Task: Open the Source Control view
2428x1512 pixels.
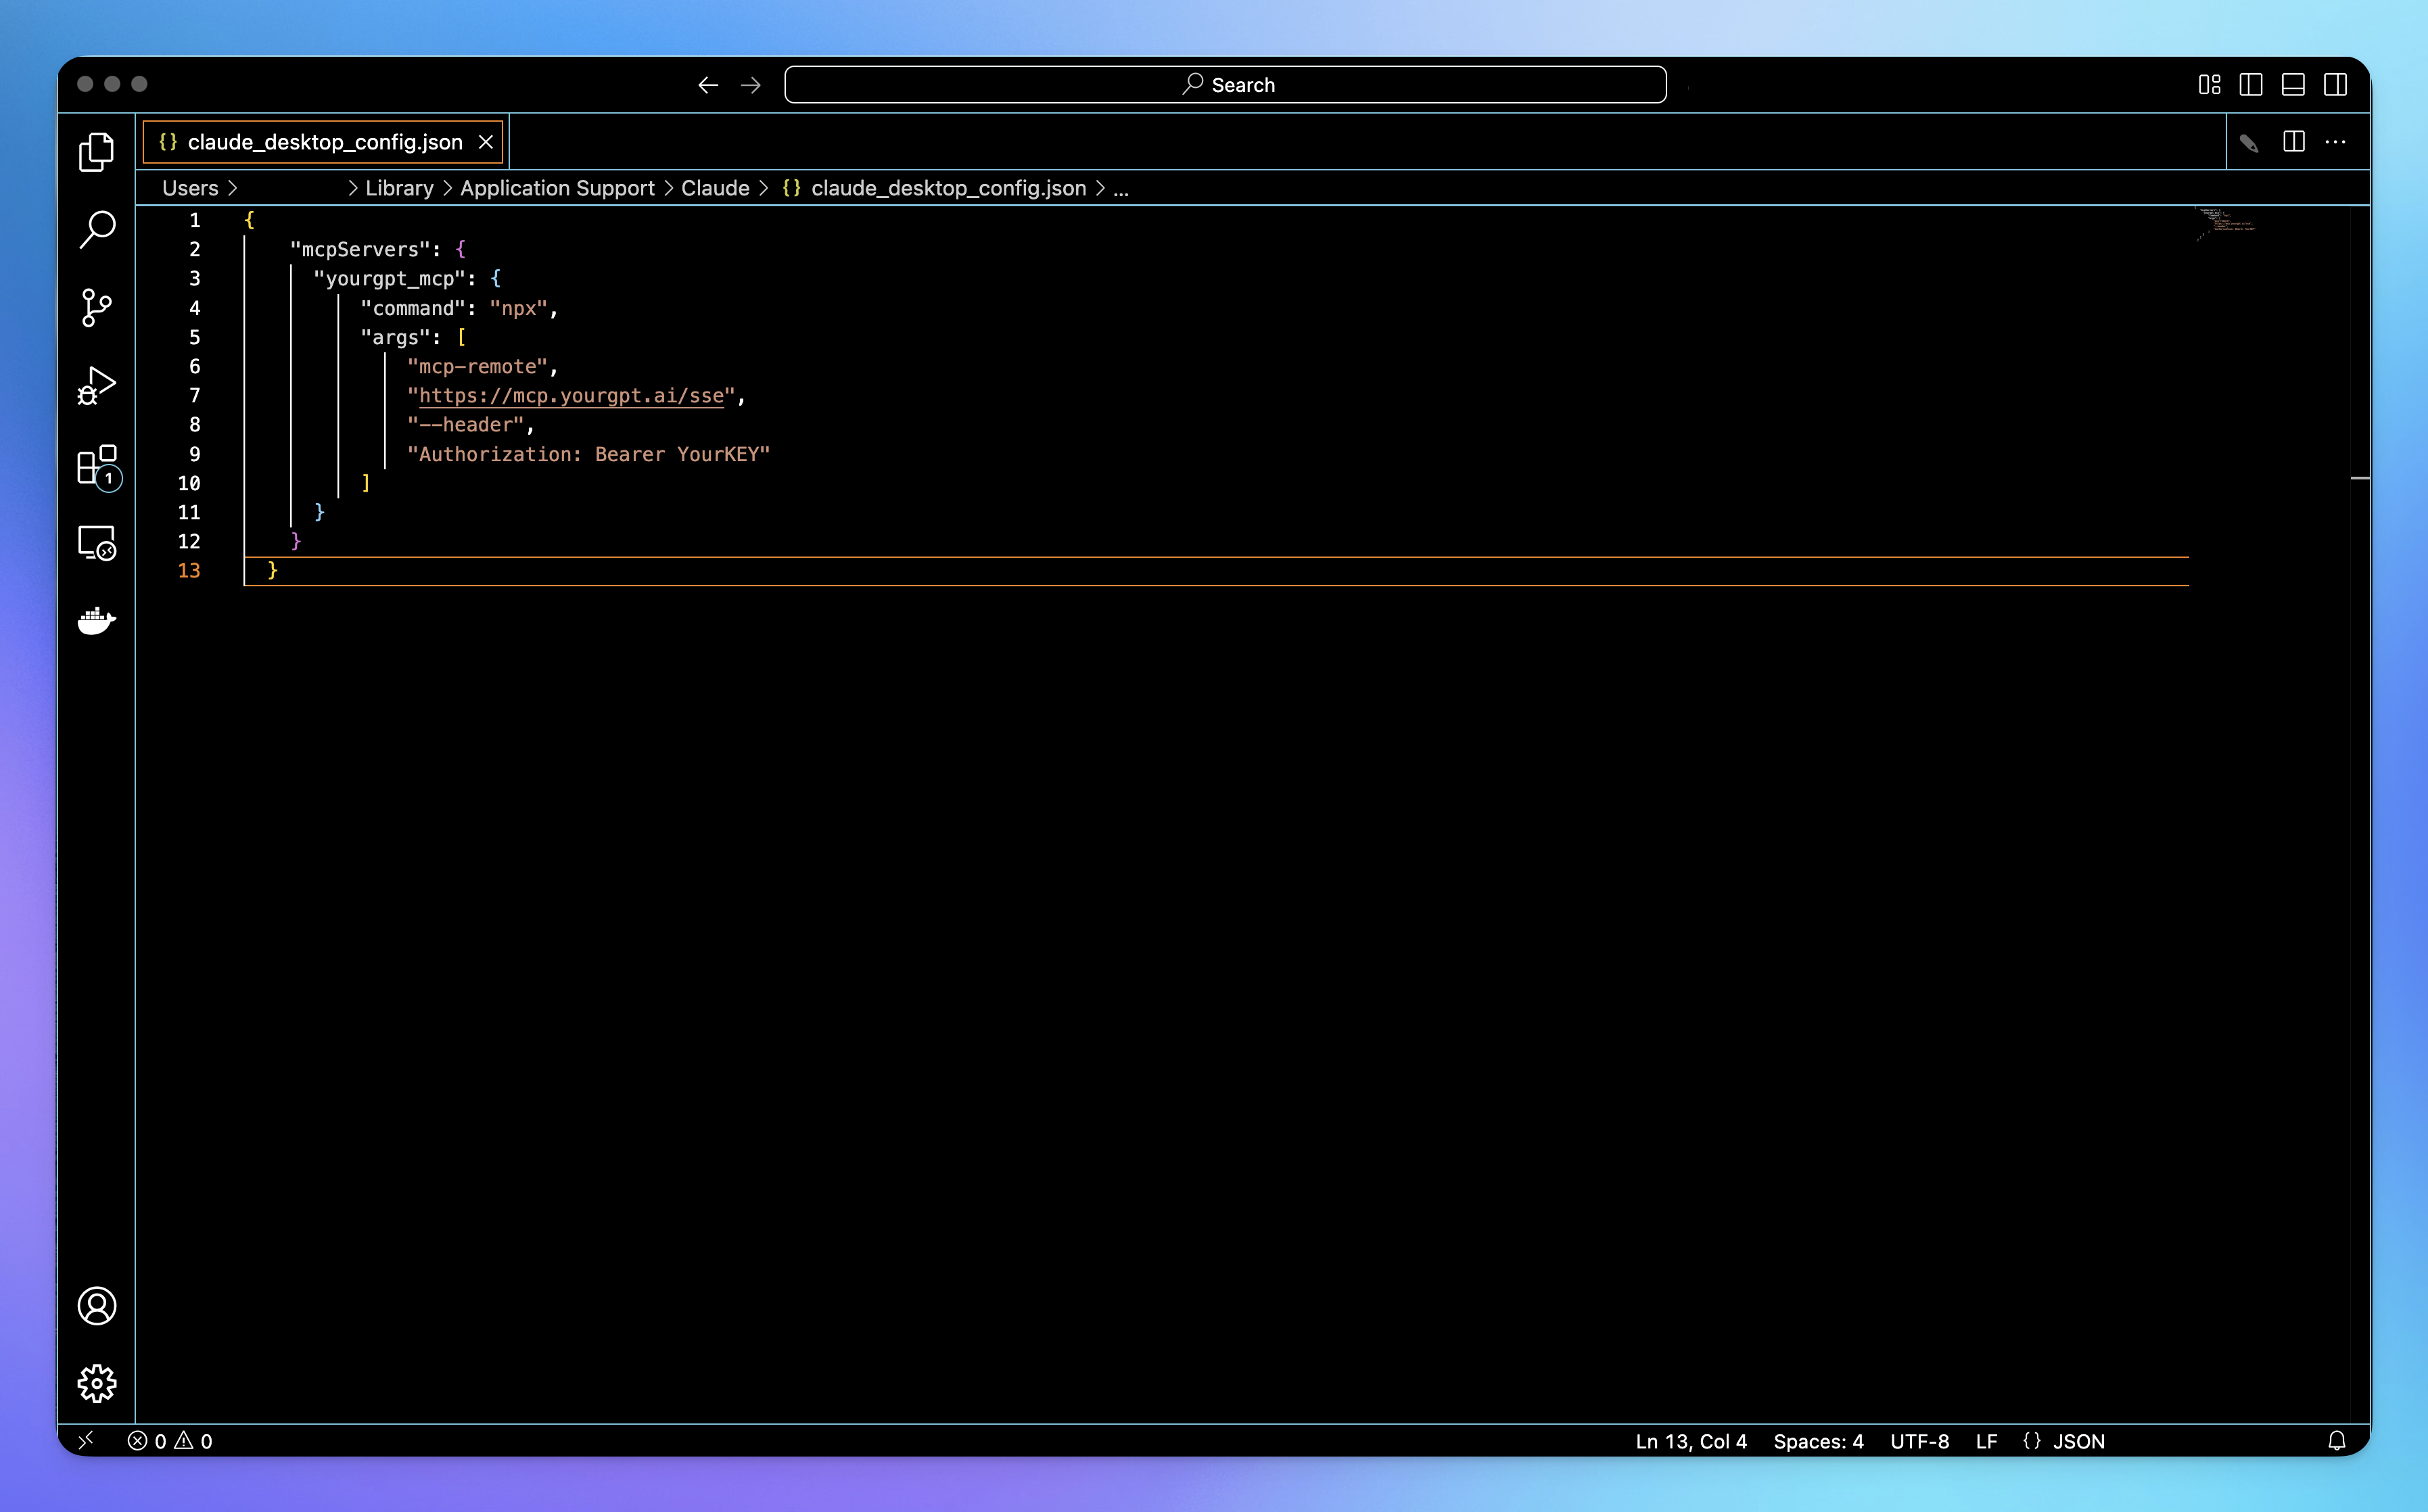Action: pyautogui.click(x=96, y=307)
